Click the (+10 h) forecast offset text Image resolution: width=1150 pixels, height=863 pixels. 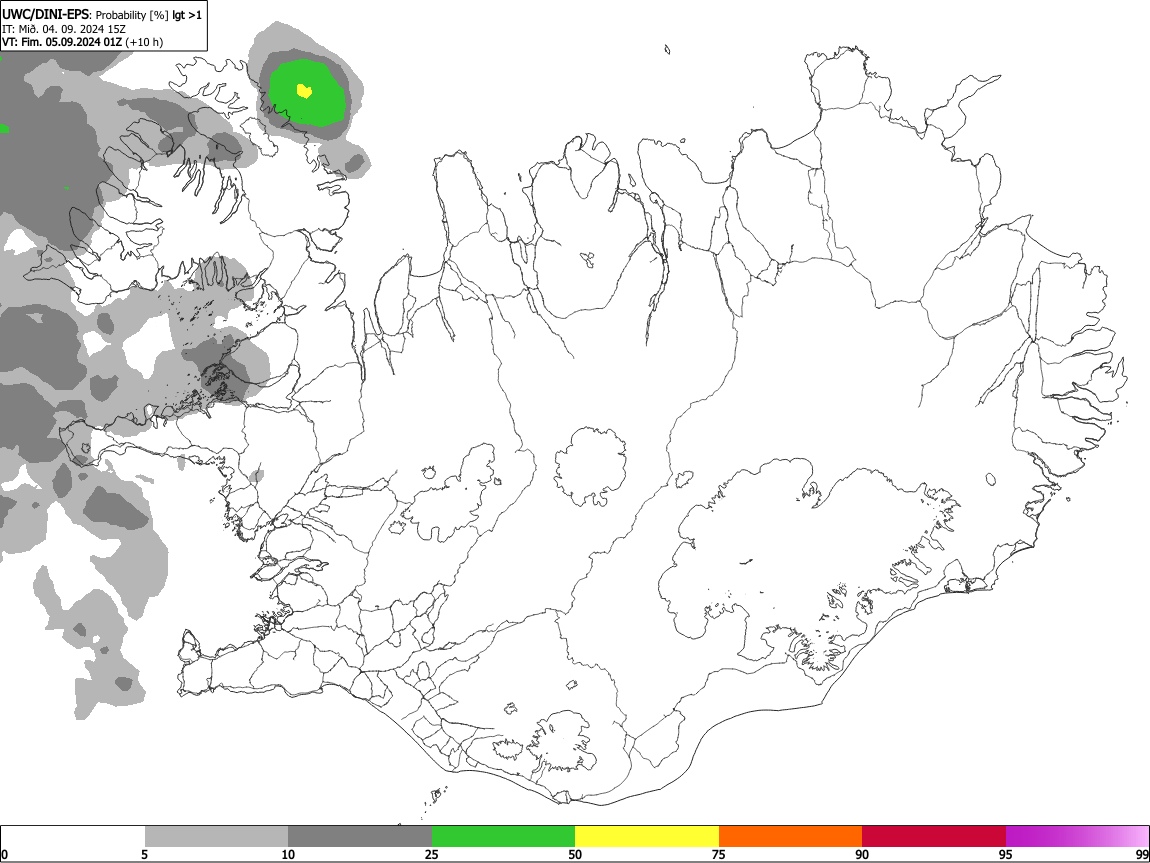pos(144,42)
